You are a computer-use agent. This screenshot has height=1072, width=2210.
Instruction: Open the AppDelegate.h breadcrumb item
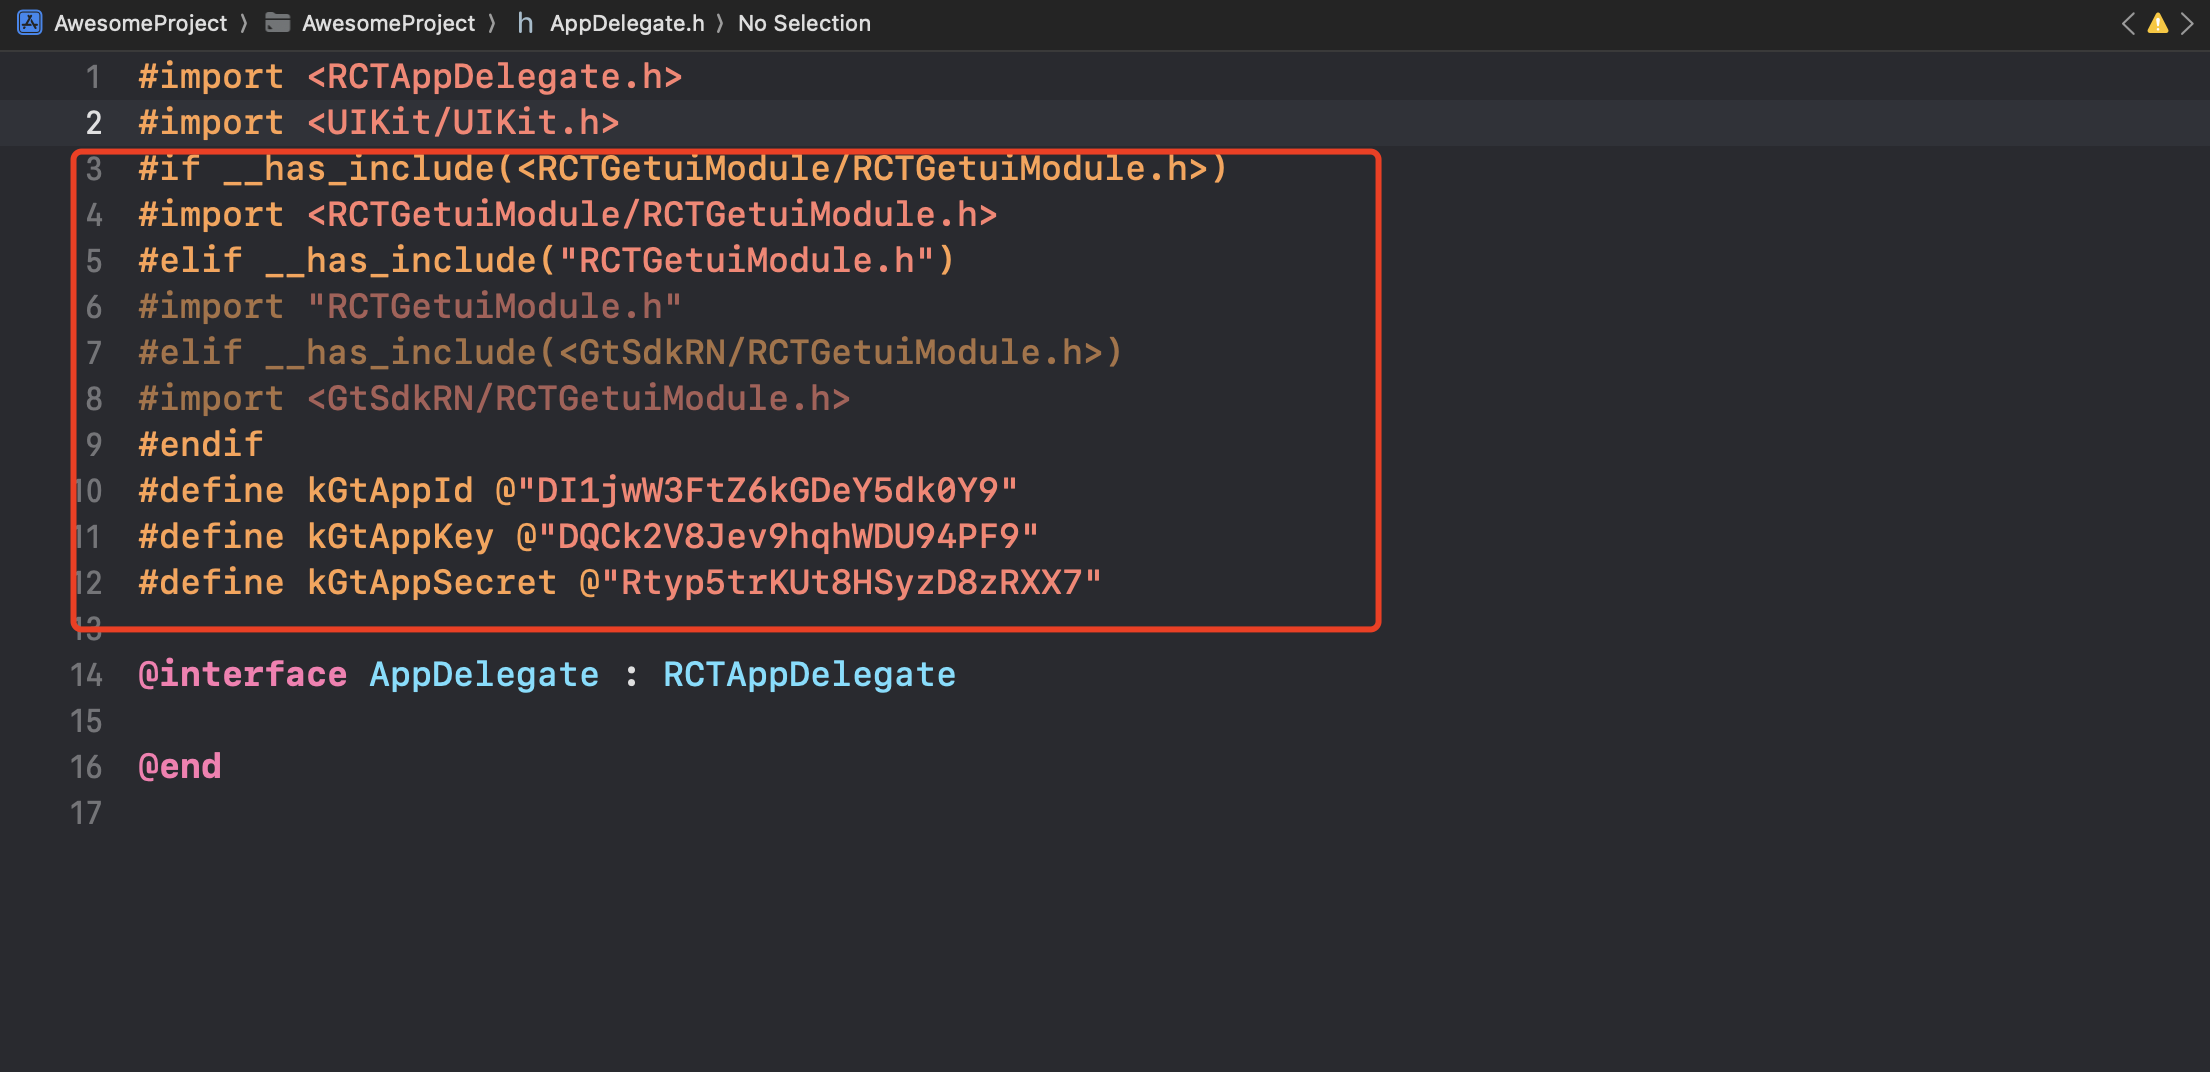point(627,23)
